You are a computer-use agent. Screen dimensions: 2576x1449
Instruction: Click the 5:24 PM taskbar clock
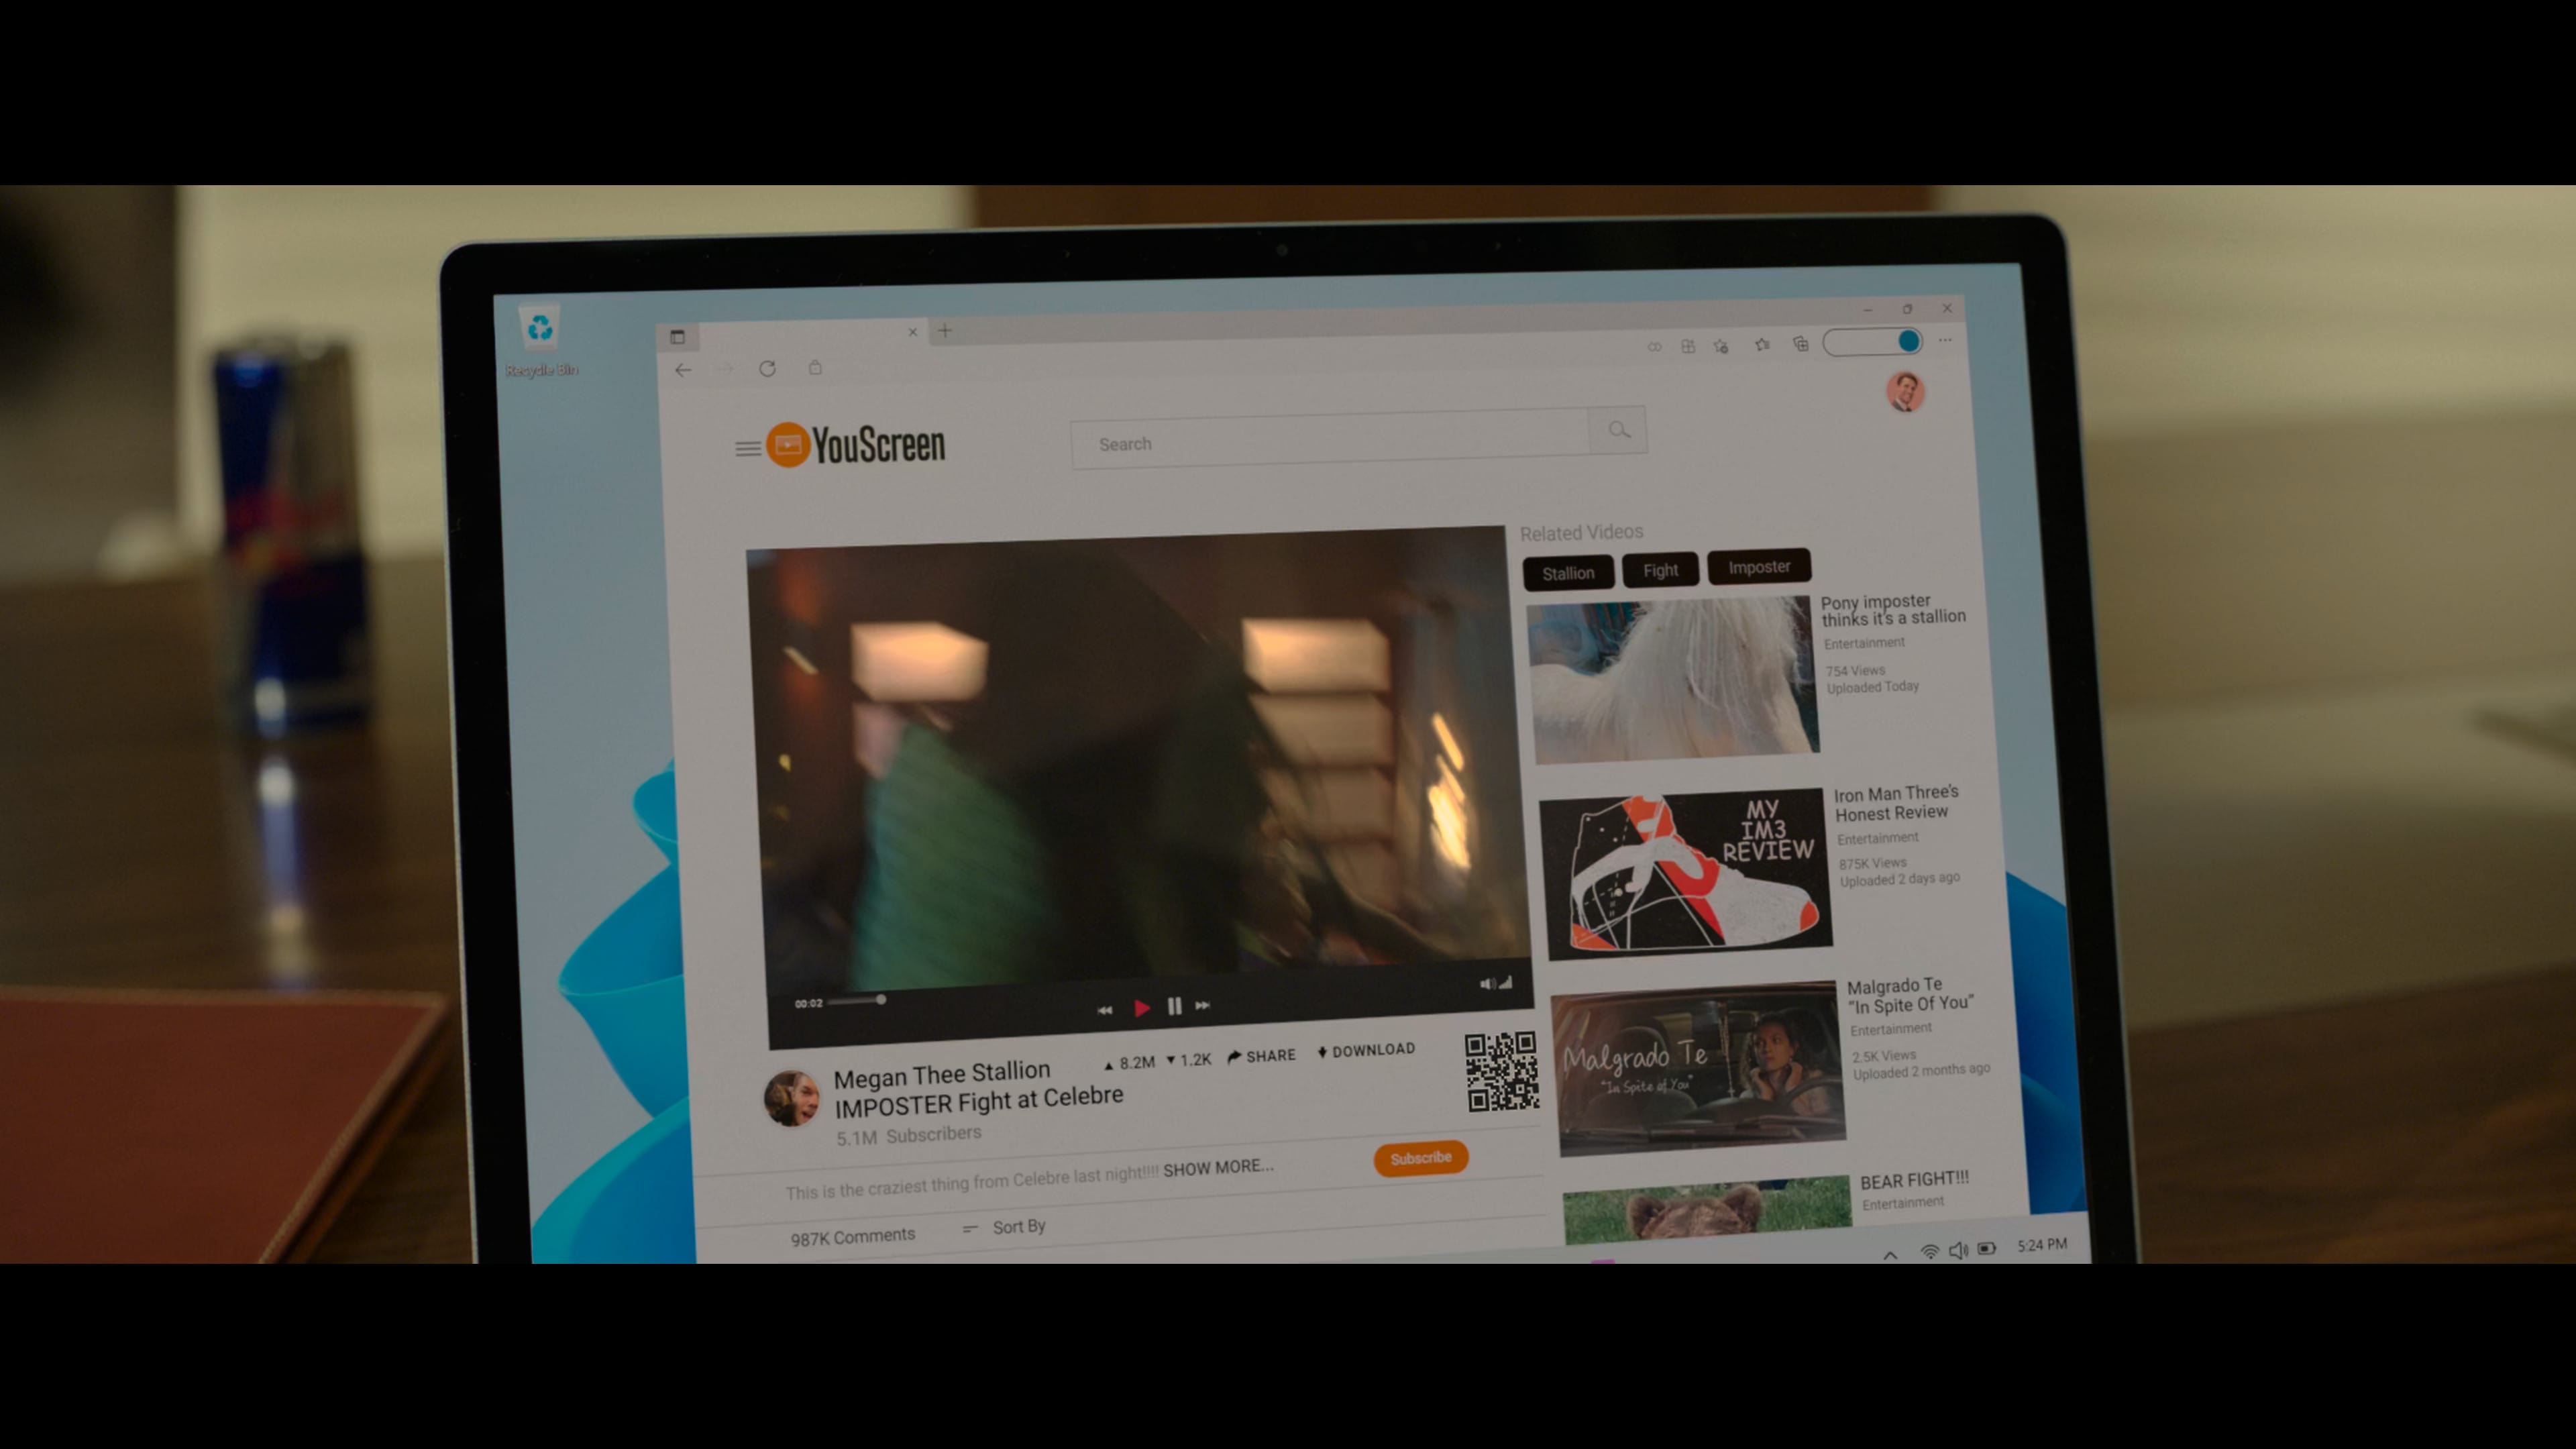pos(2042,1245)
